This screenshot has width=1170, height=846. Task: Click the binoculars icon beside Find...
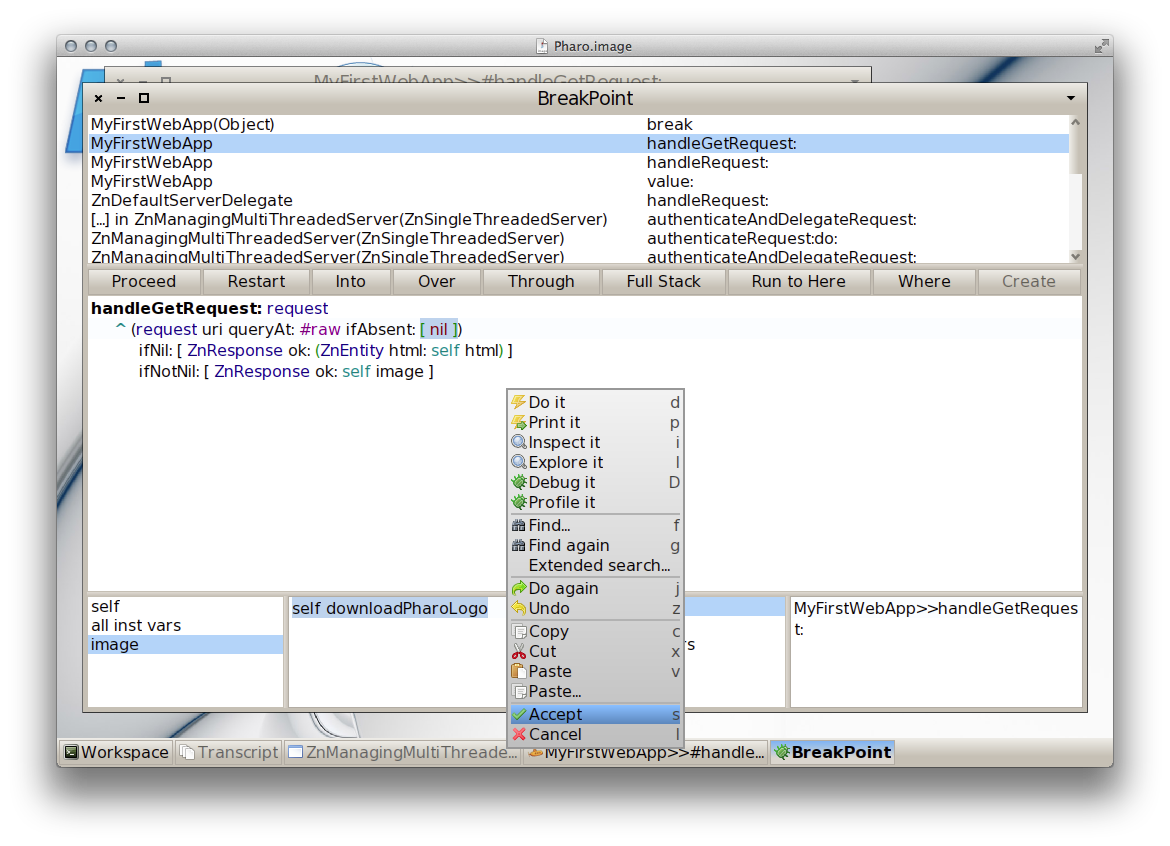click(x=519, y=526)
